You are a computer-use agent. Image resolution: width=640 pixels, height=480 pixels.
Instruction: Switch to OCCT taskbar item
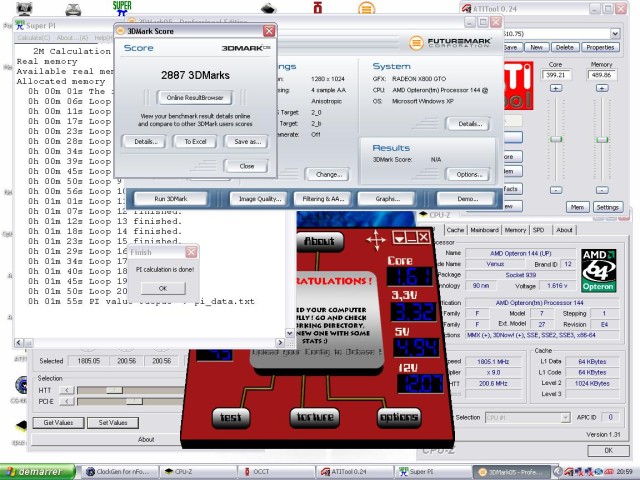coord(276,472)
